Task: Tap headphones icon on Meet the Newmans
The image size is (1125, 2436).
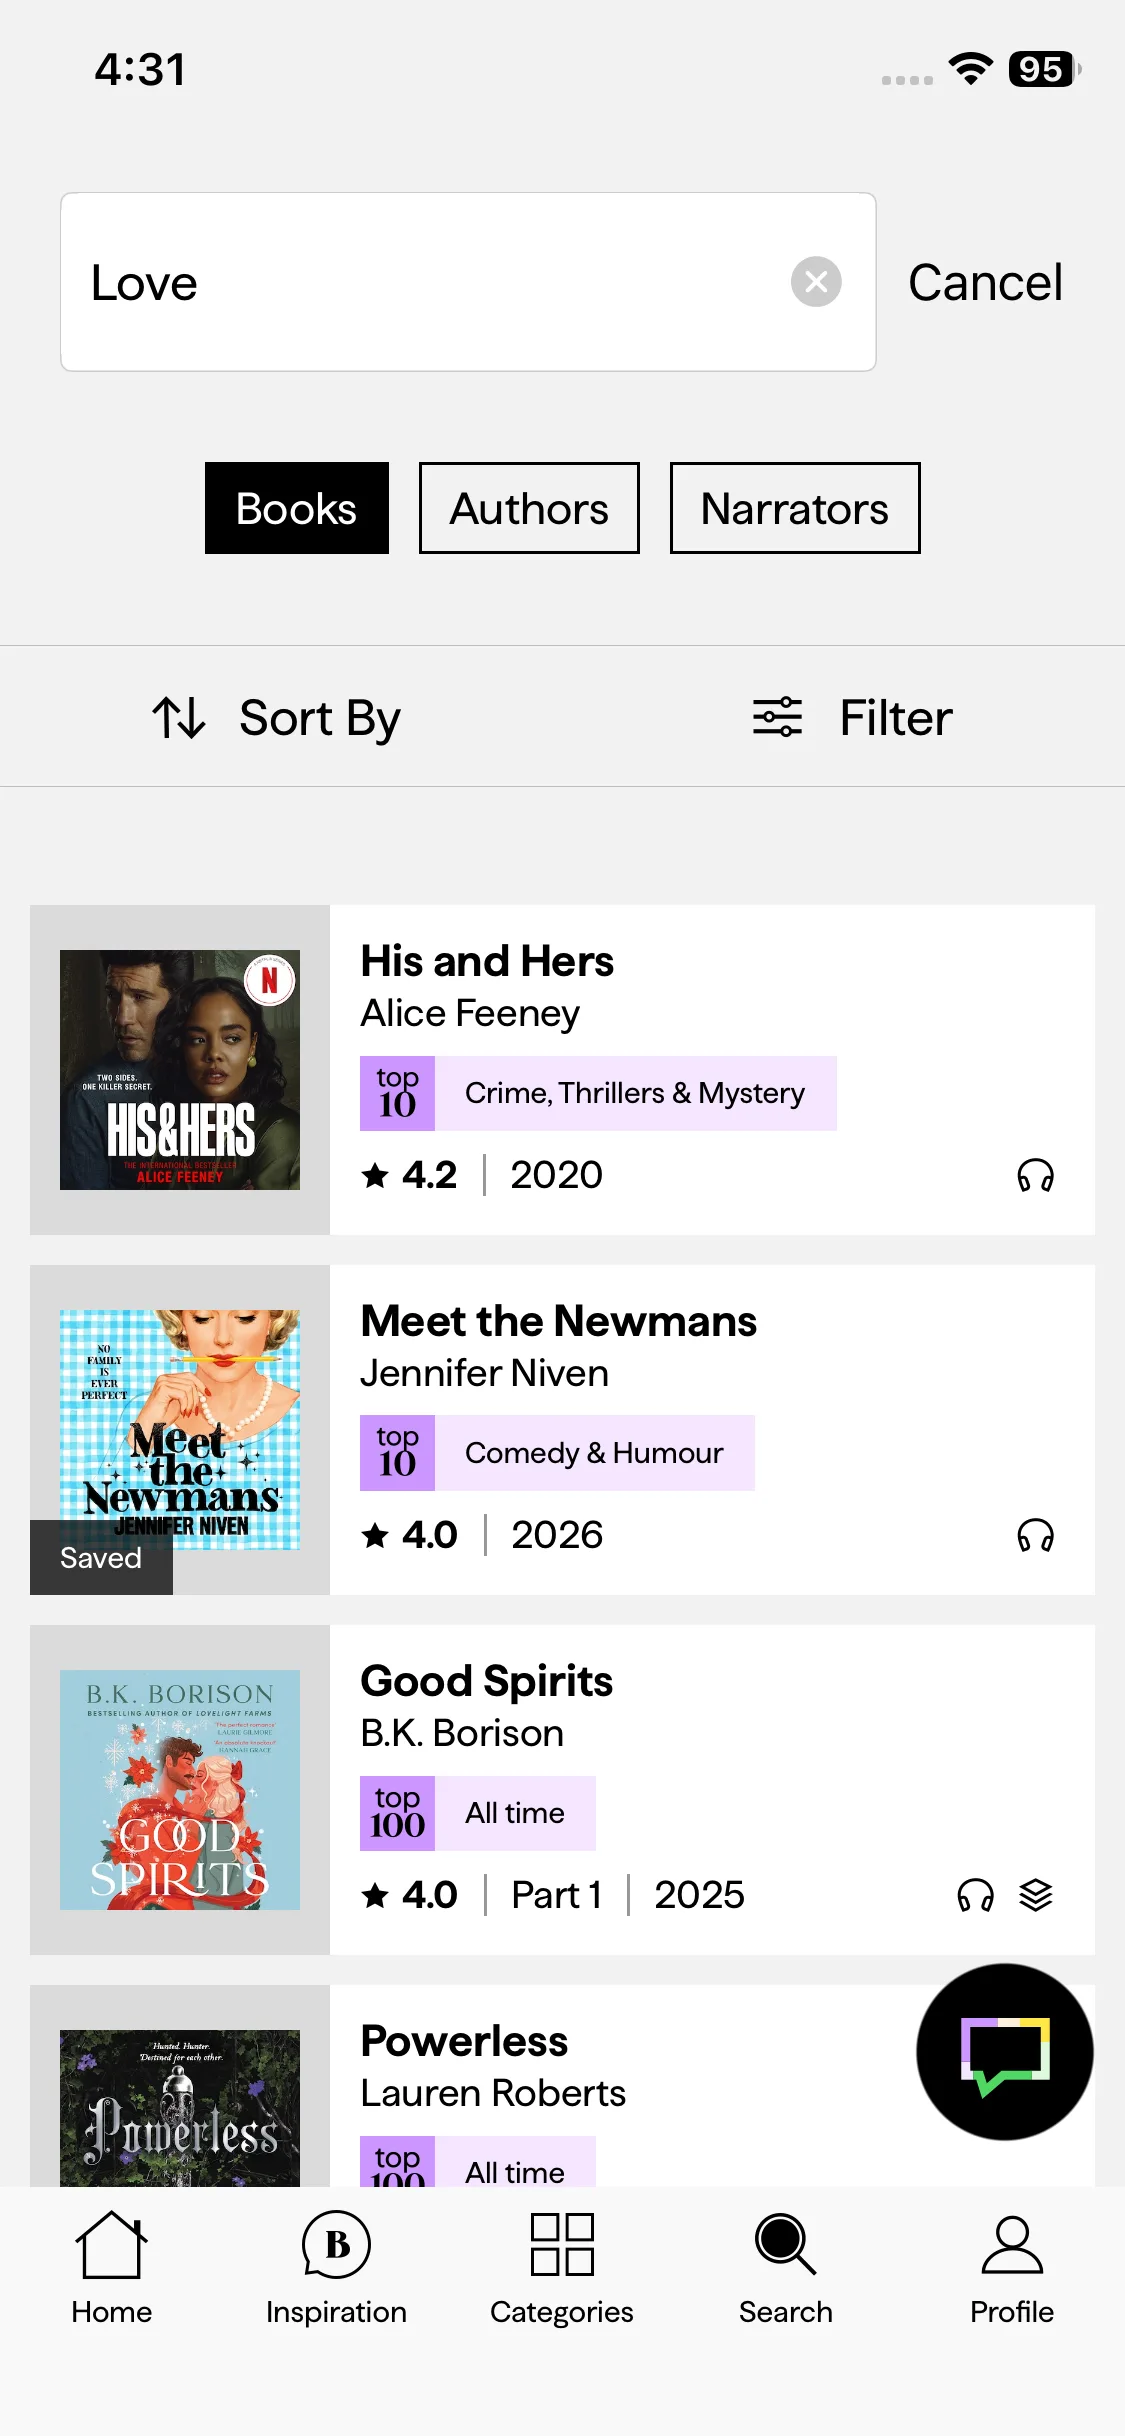Action: [1035, 1535]
